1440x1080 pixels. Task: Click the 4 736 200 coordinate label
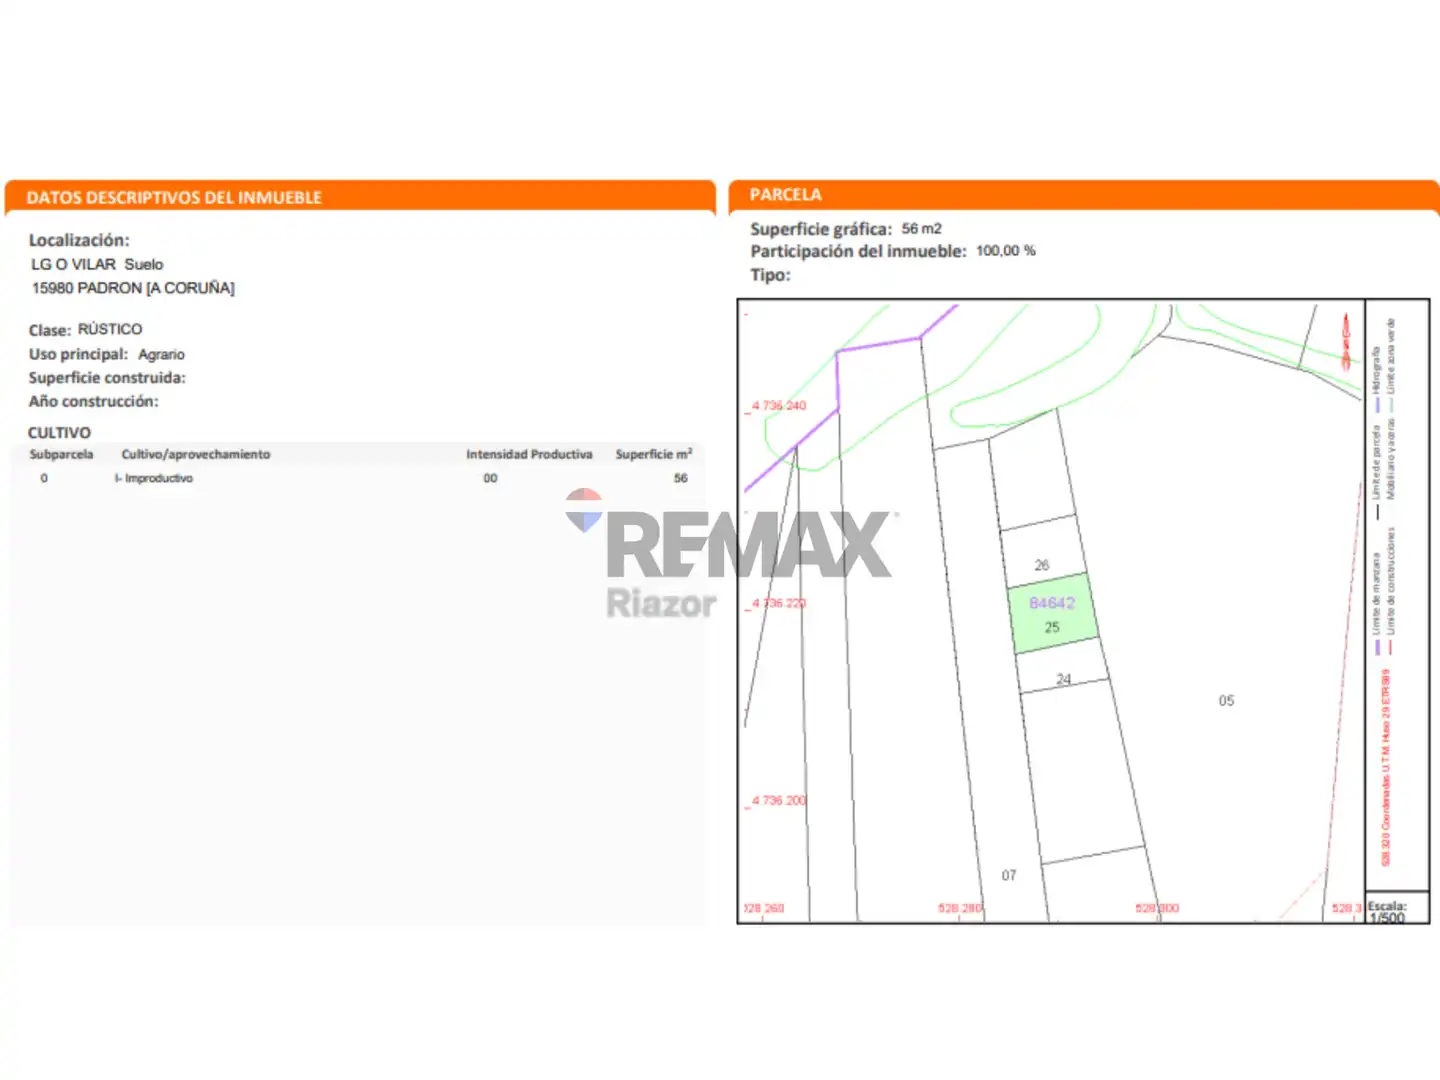click(779, 800)
